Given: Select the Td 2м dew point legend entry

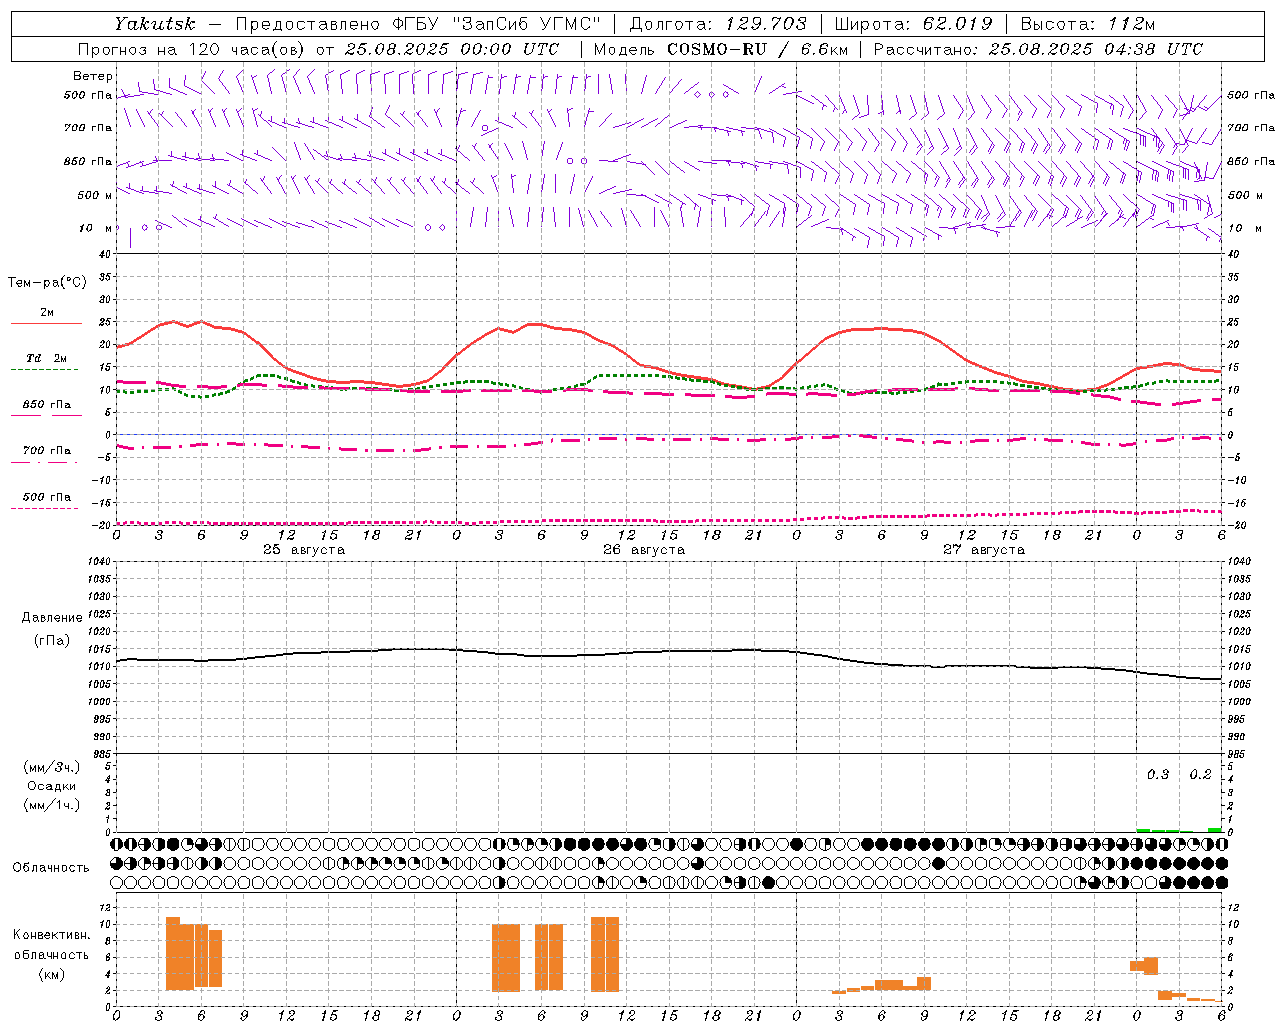Looking at the screenshot, I should (47, 358).
